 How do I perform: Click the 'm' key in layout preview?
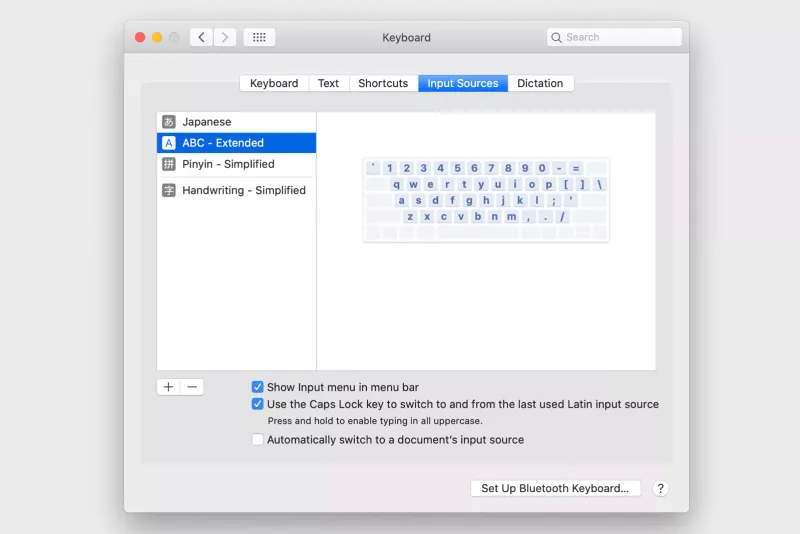(x=511, y=217)
